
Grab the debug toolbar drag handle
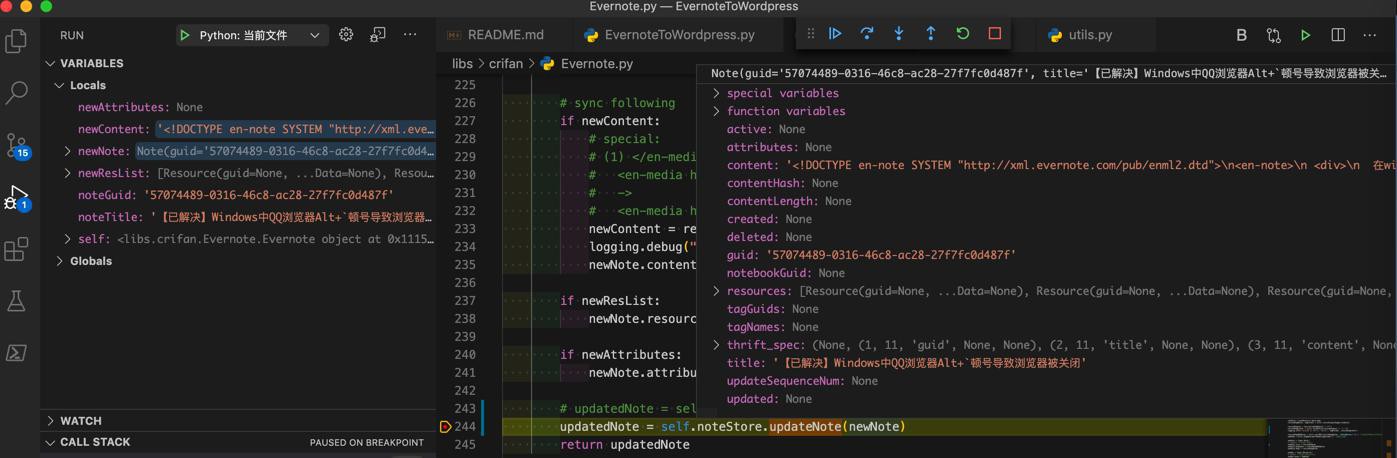click(x=810, y=33)
